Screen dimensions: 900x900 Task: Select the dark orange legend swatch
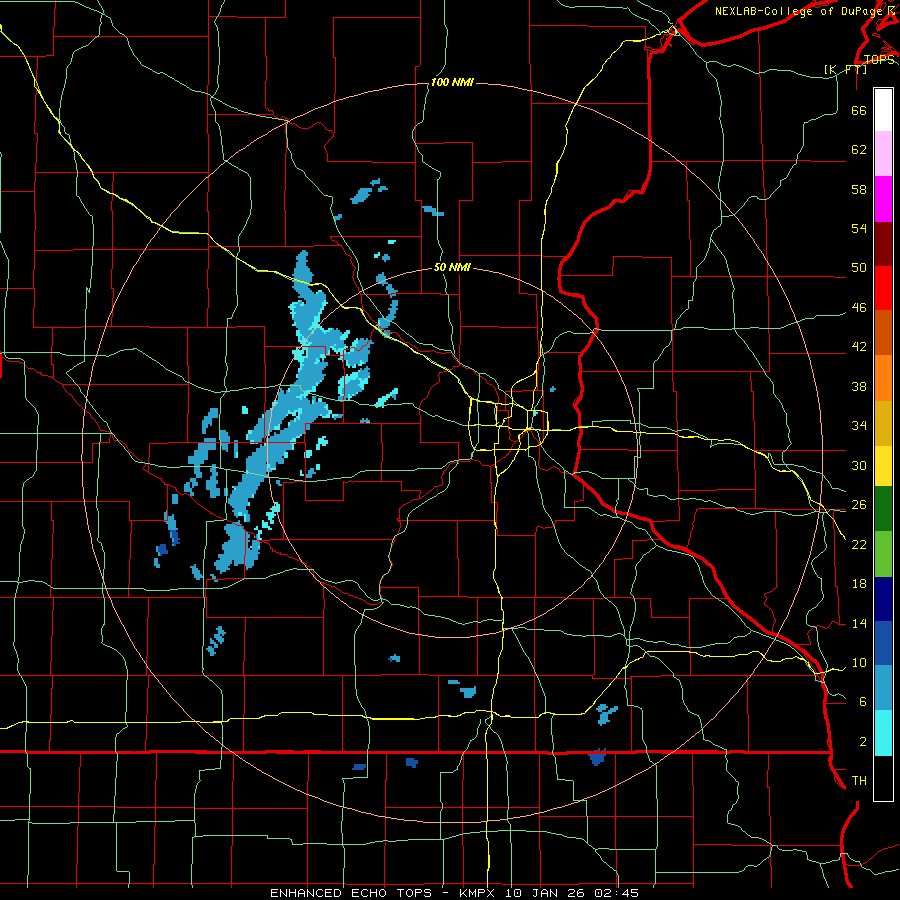[883, 332]
